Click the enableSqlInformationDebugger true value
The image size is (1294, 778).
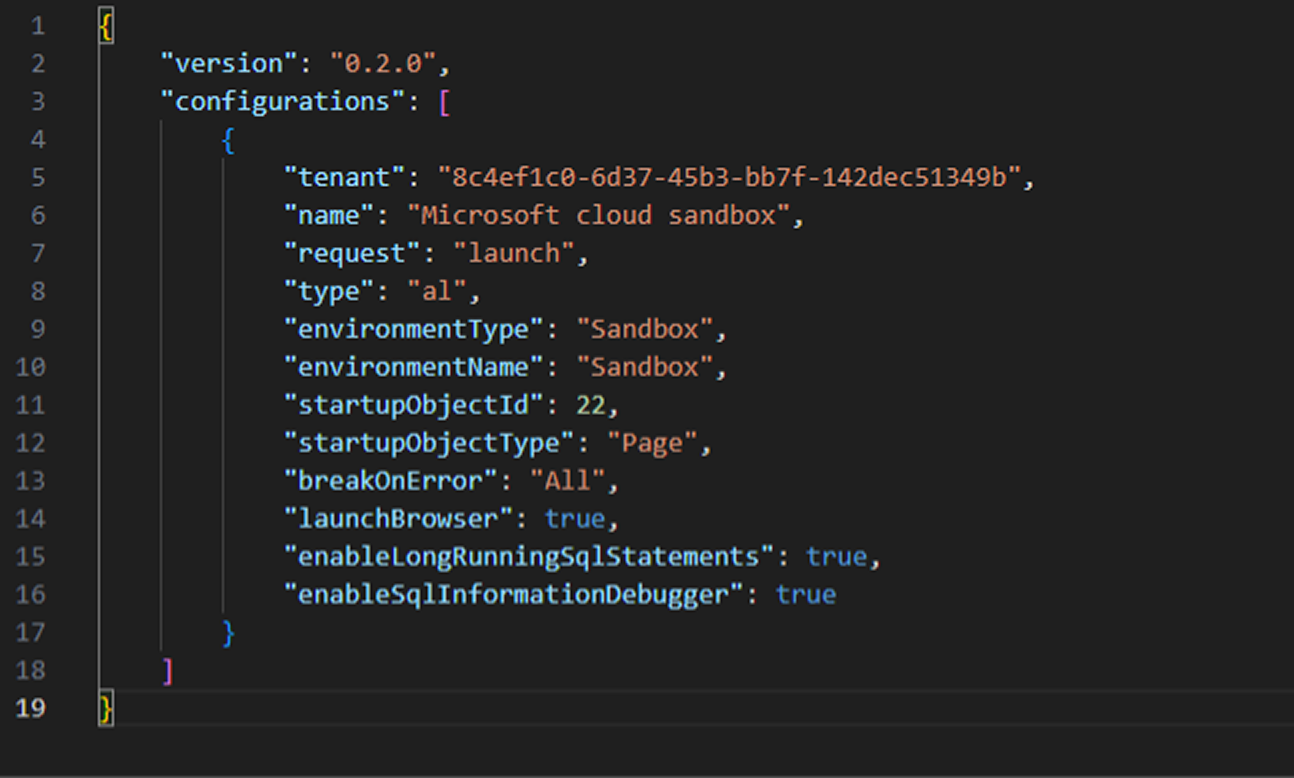(x=805, y=595)
